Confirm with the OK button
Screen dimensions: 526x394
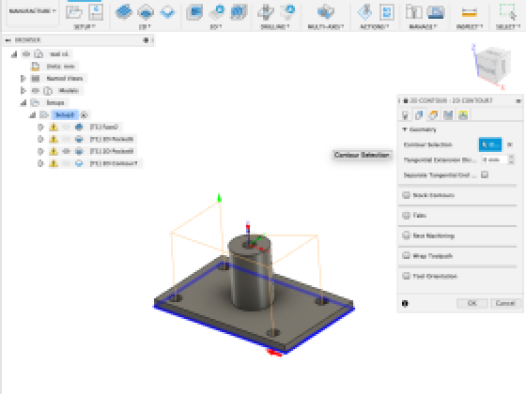click(x=472, y=303)
